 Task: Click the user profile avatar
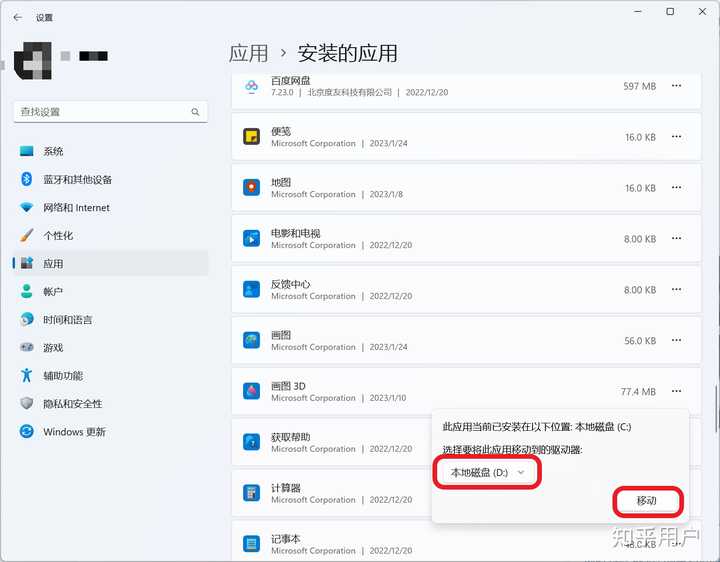pyautogui.click(x=33, y=61)
